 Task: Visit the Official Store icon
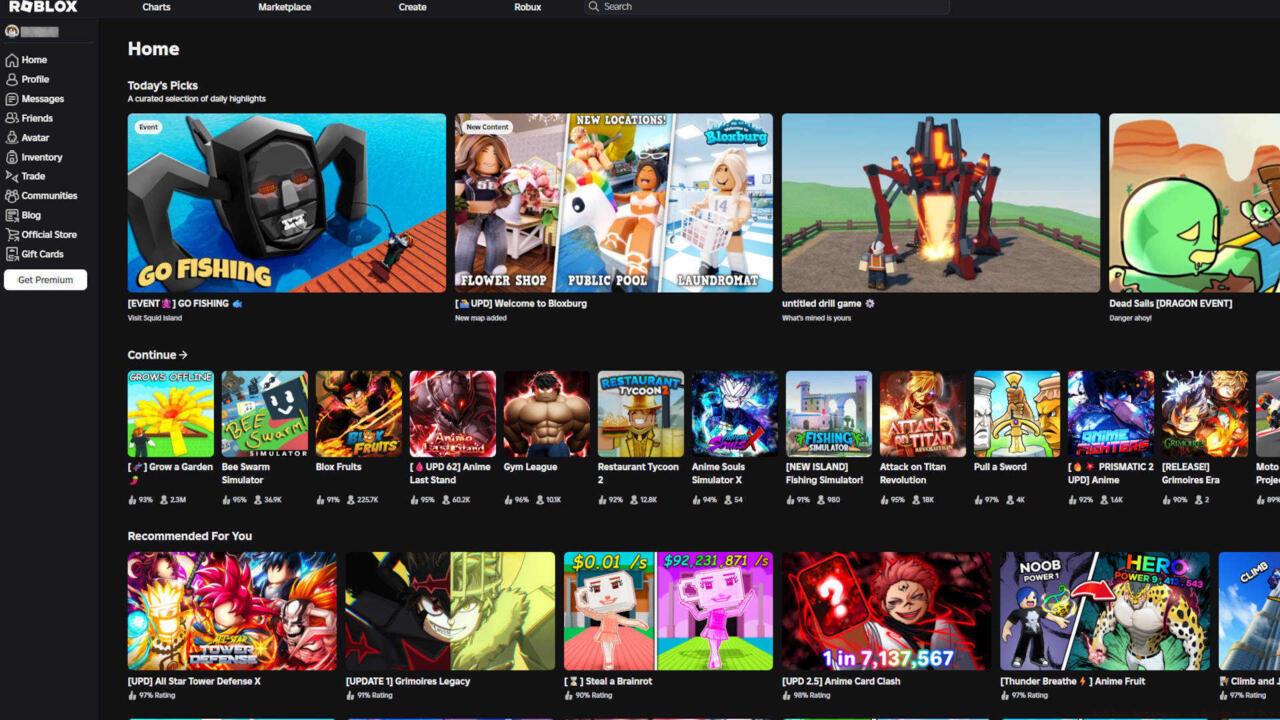click(x=14, y=234)
